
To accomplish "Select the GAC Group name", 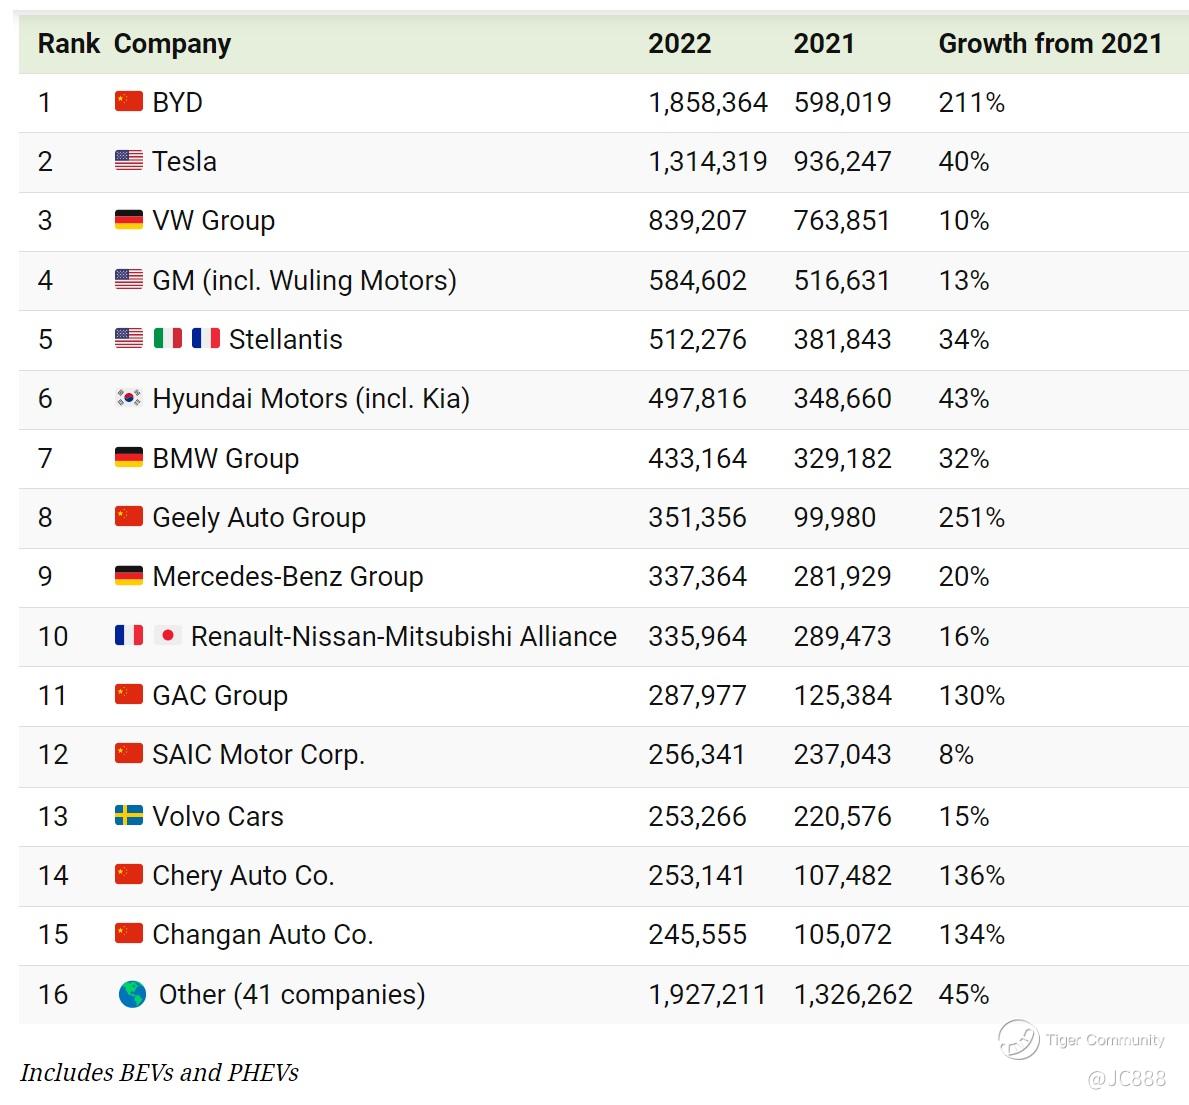I will (x=220, y=696).
